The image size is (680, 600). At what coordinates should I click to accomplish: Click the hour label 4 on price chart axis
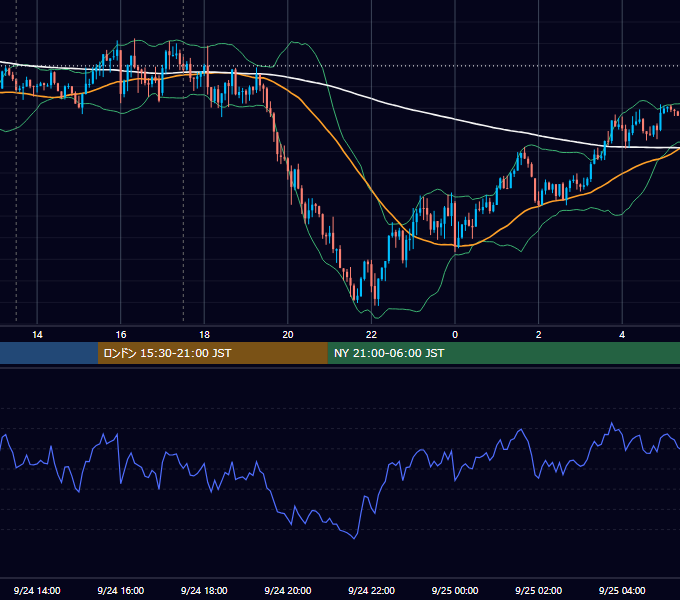pos(622,335)
